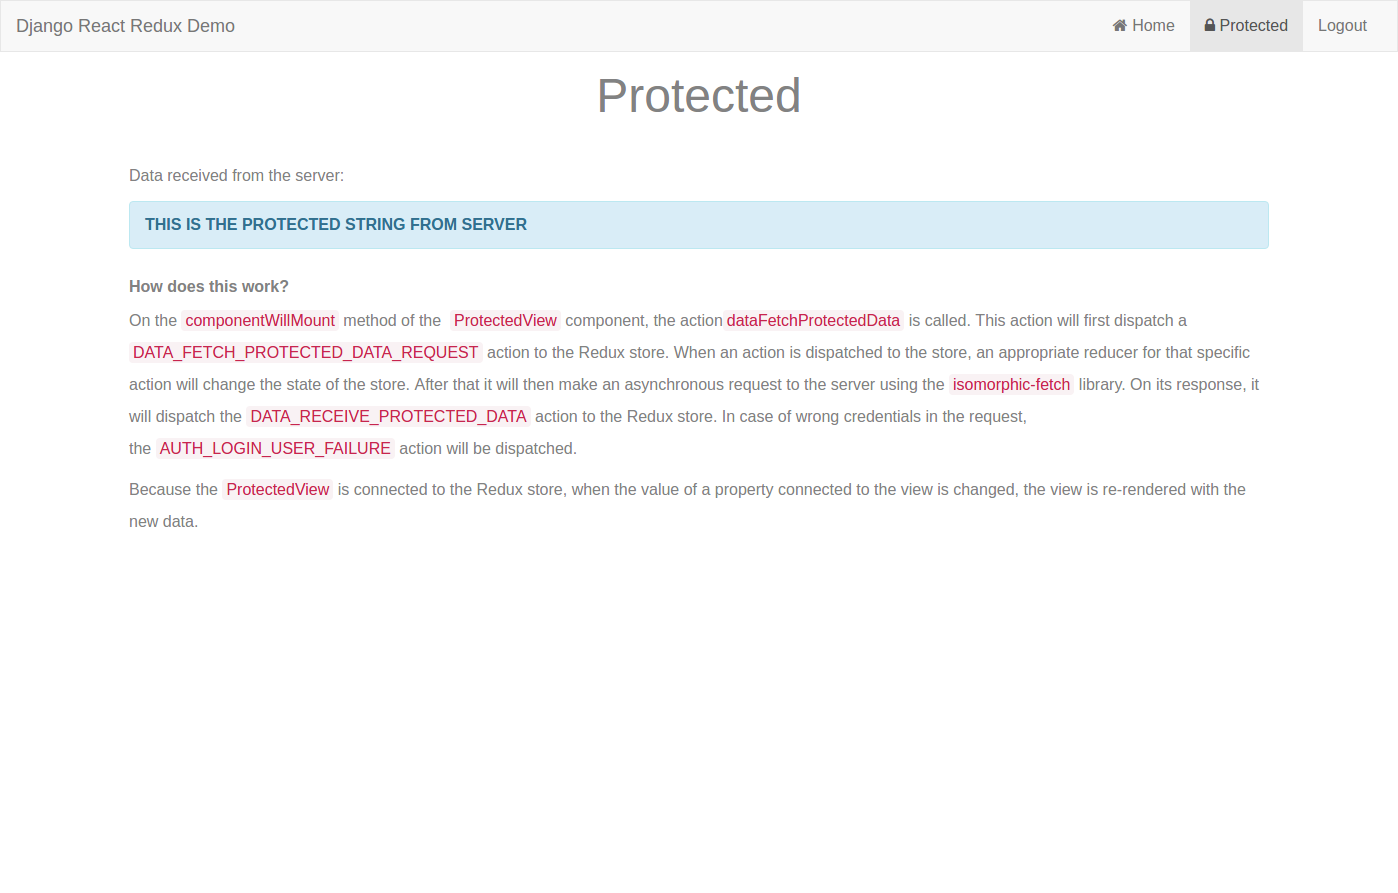Click the lock icon in the Protected tab

pos(1210,25)
